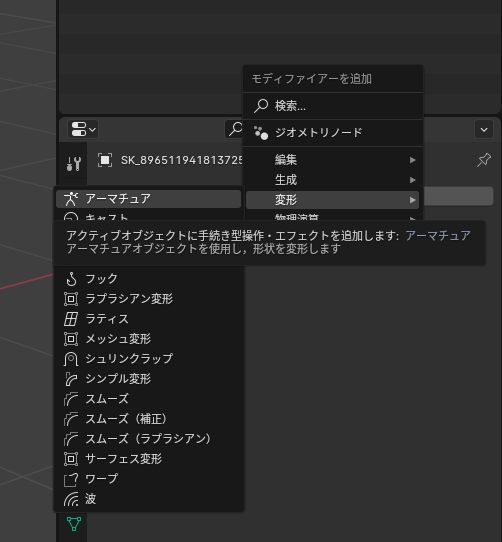Select スムーズ（補正）modifier

point(149,419)
